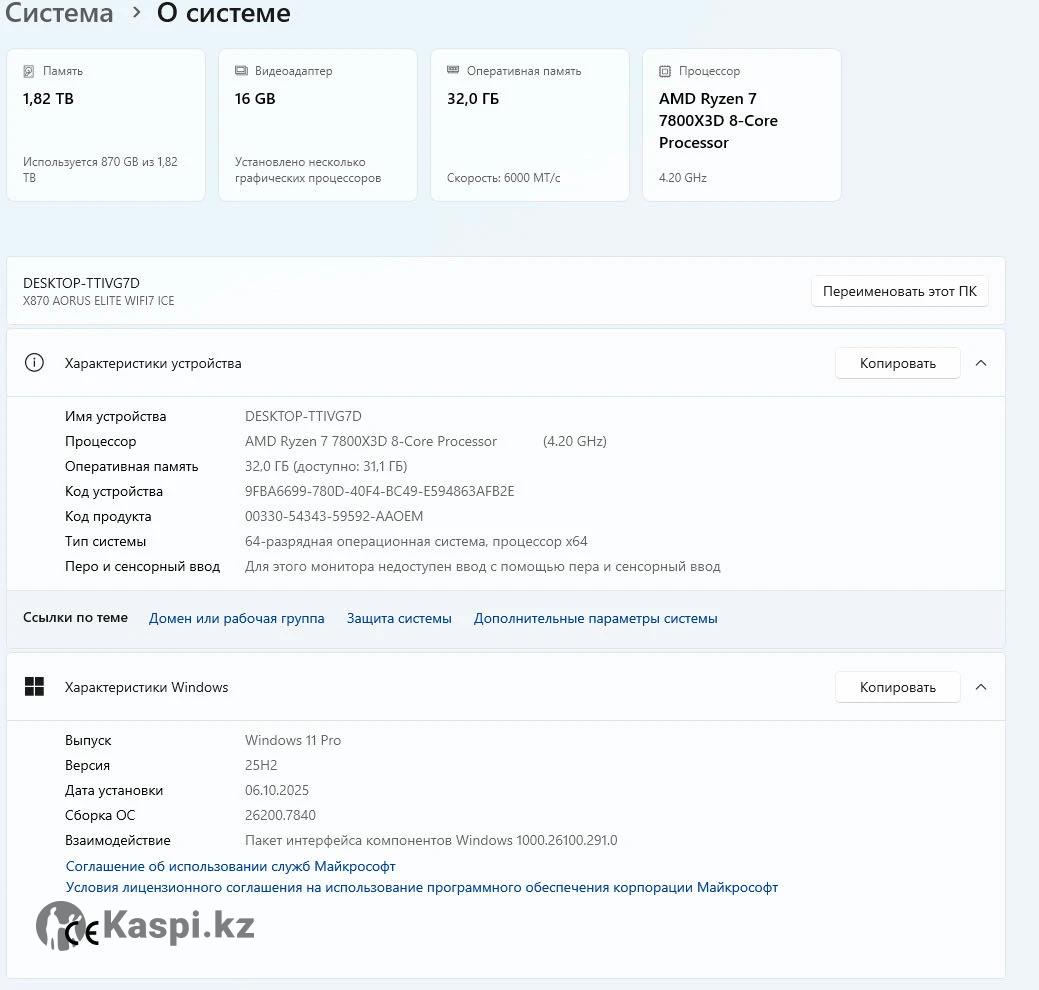Viewport: 1039px width, 990px height.
Task: Open the Видеоадаптер 16 GB card
Action: coord(318,126)
